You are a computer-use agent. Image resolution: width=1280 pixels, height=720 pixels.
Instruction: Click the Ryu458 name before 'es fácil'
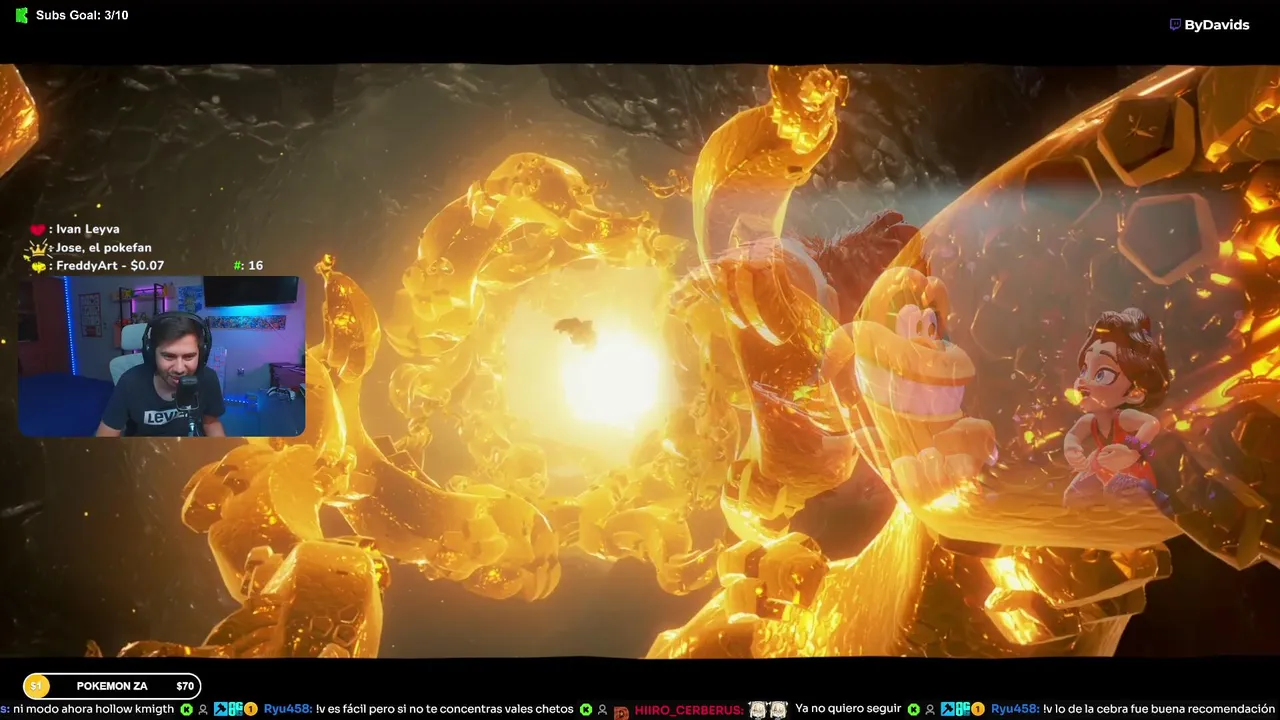(289, 709)
